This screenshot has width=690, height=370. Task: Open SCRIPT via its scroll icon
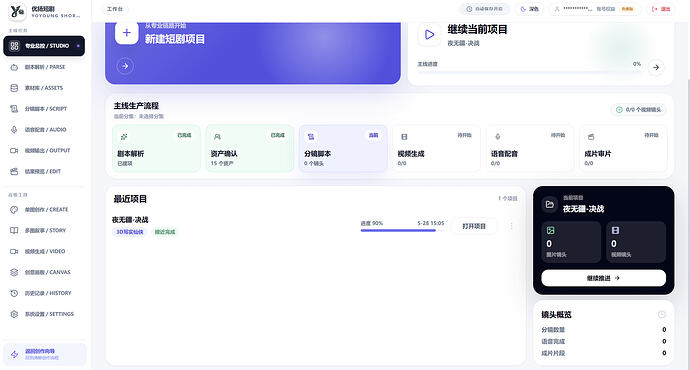pyautogui.click(x=14, y=109)
